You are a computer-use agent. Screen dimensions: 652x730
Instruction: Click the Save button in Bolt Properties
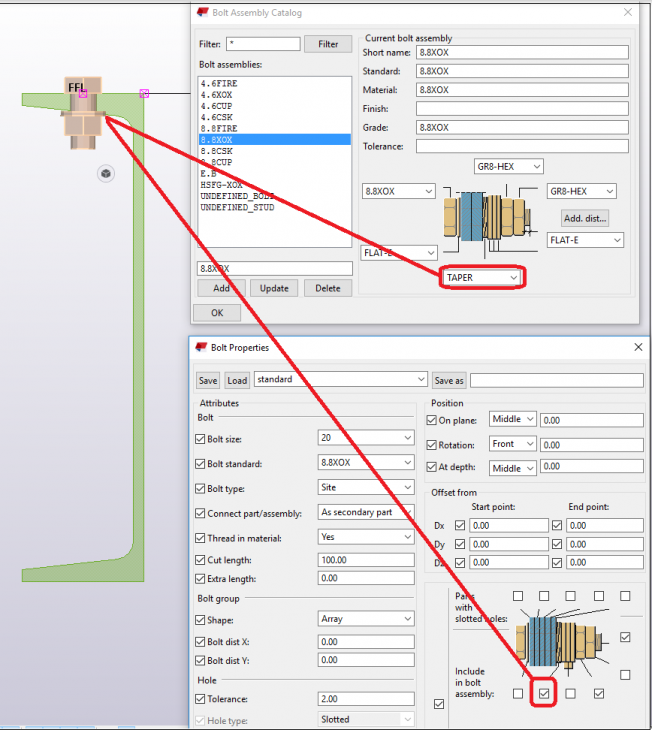(x=208, y=380)
